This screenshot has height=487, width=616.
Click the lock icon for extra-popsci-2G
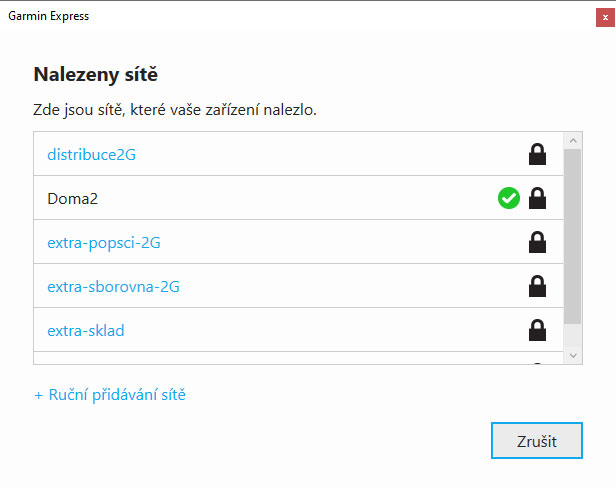[x=537, y=242]
